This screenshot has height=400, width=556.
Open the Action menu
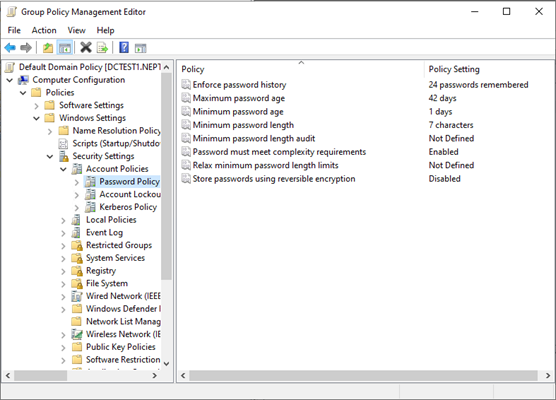tap(44, 30)
